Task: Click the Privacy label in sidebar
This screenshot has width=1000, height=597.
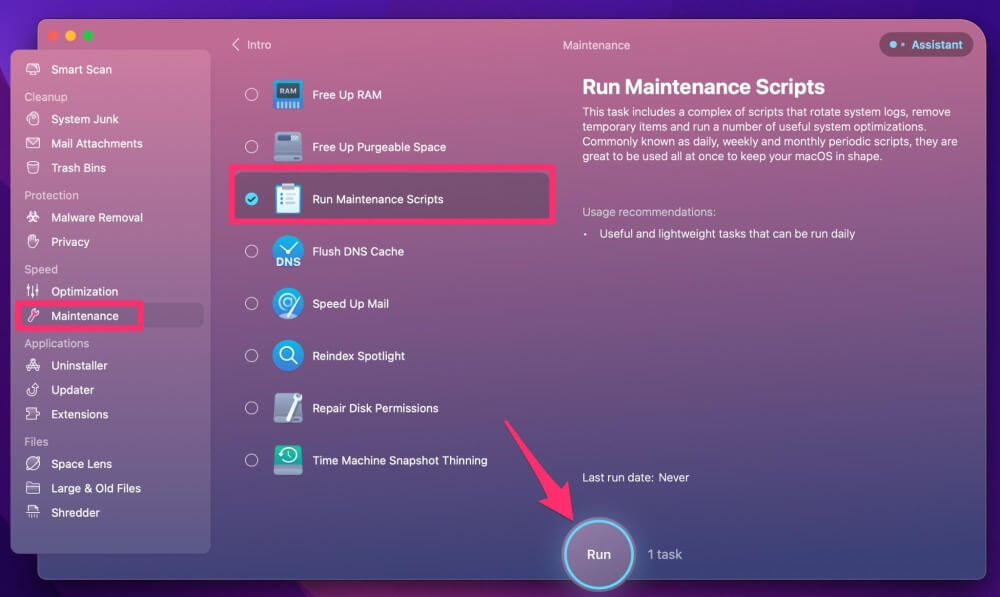Action: [70, 242]
